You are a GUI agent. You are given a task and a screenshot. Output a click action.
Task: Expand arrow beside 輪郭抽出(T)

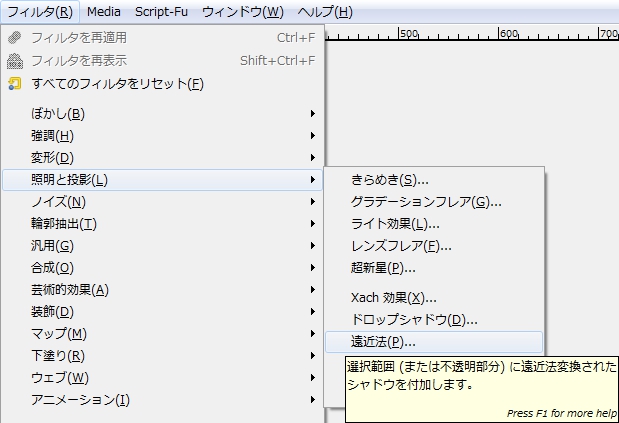(313, 224)
